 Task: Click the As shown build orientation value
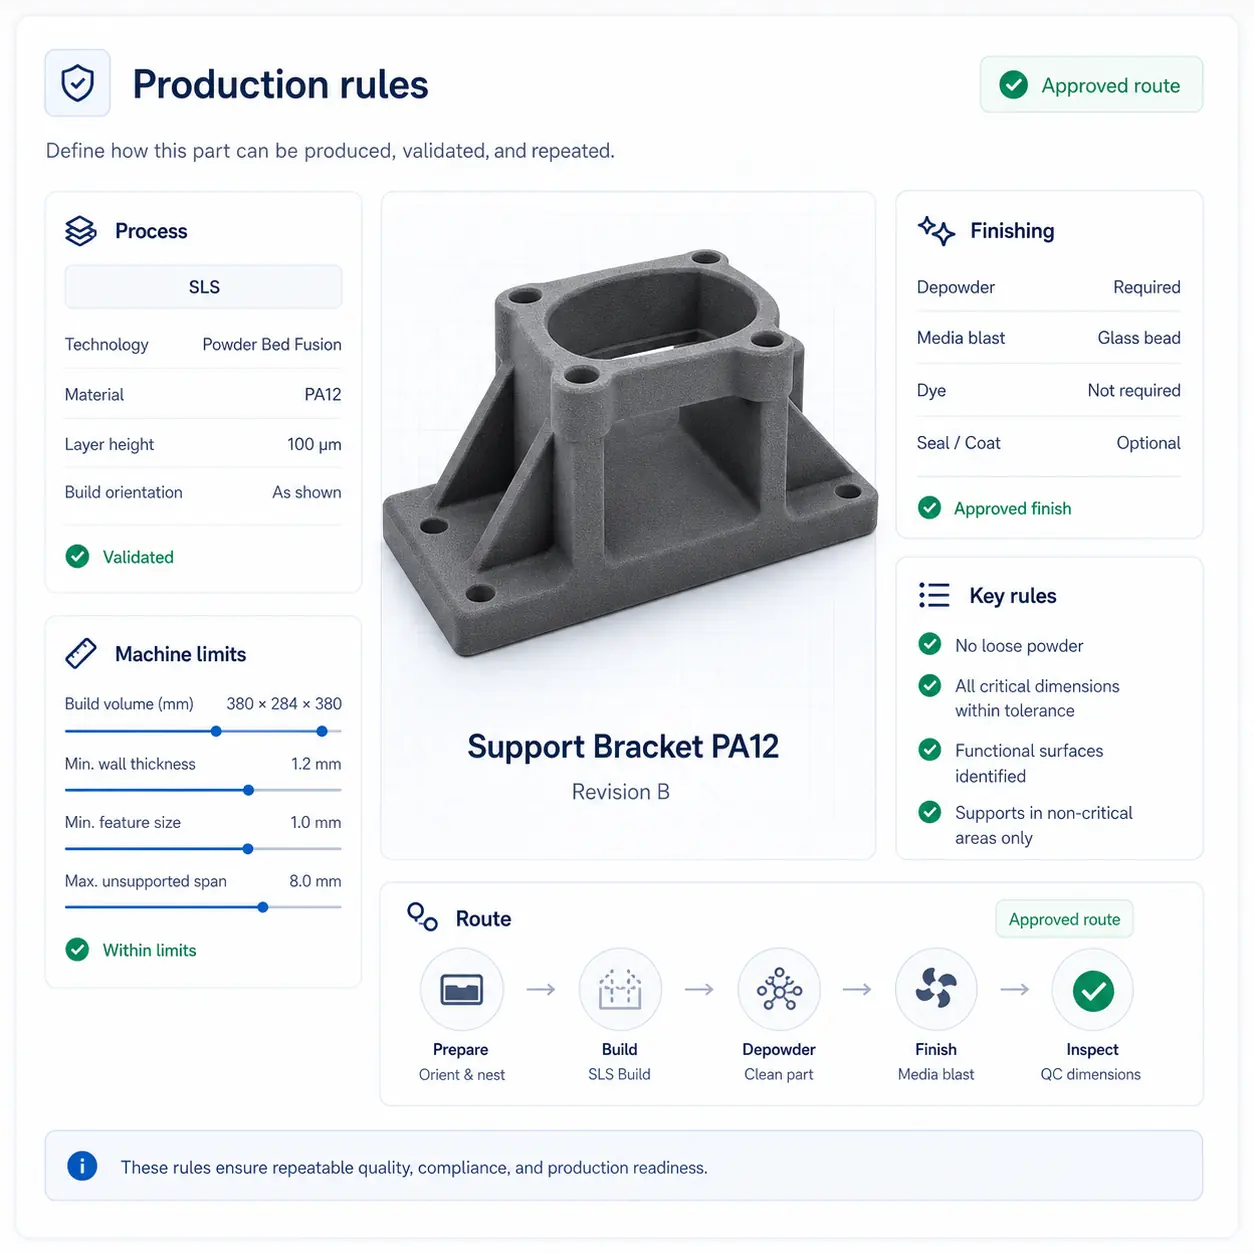(x=307, y=492)
